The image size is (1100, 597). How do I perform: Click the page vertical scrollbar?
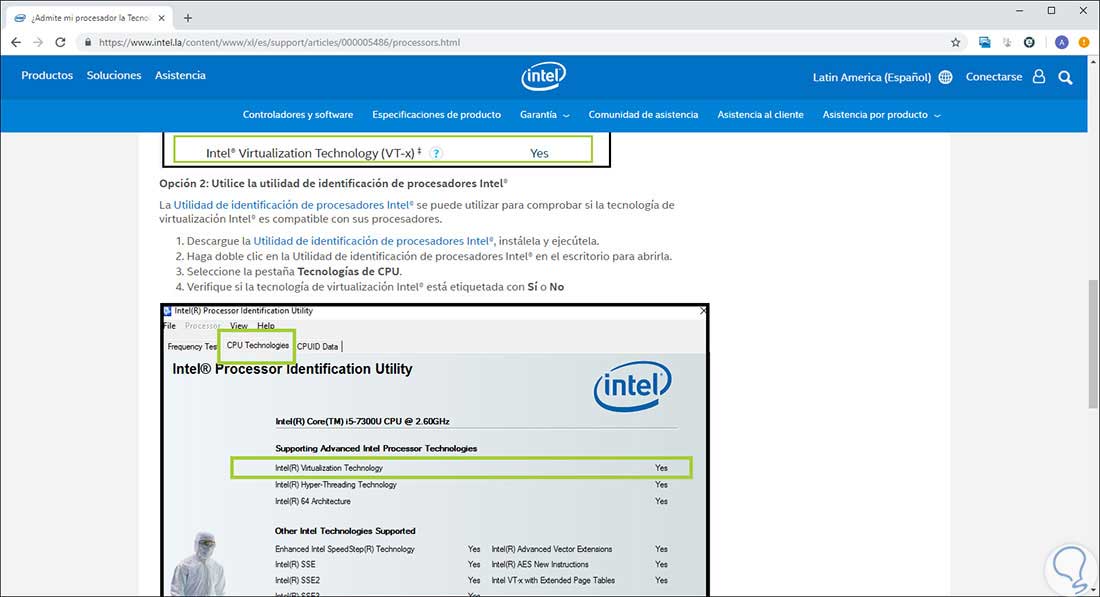pyautogui.click(x=1093, y=344)
